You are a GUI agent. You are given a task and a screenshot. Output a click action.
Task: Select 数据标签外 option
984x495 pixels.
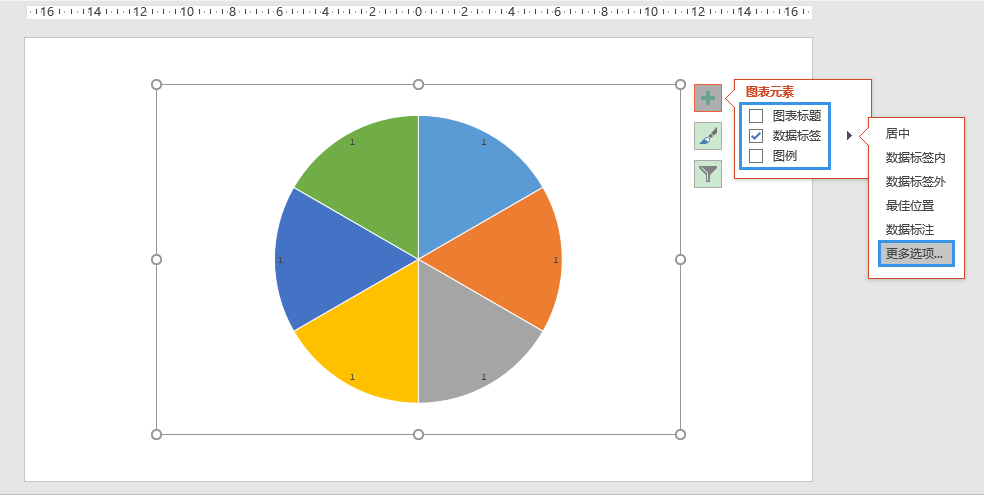coord(916,181)
